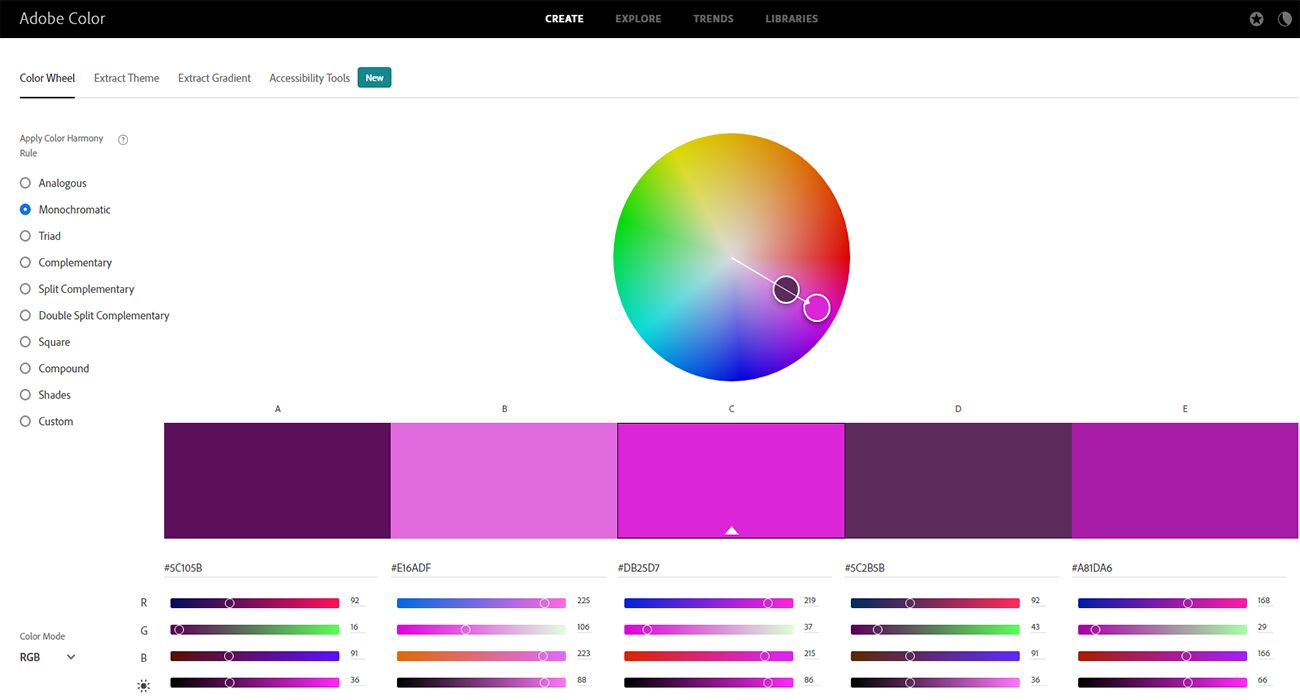The image size is (1300, 700).
Task: Select the Analogous harmony rule
Action: coord(26,183)
